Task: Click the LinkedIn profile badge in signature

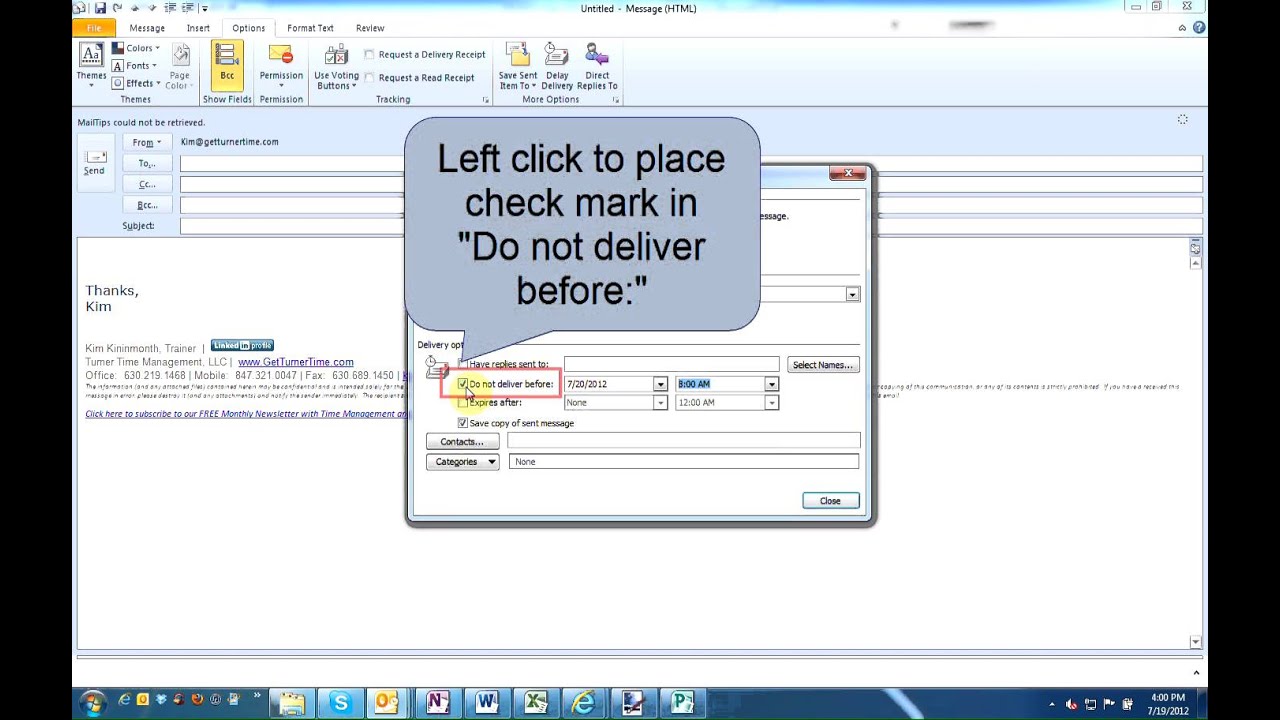Action: point(242,346)
